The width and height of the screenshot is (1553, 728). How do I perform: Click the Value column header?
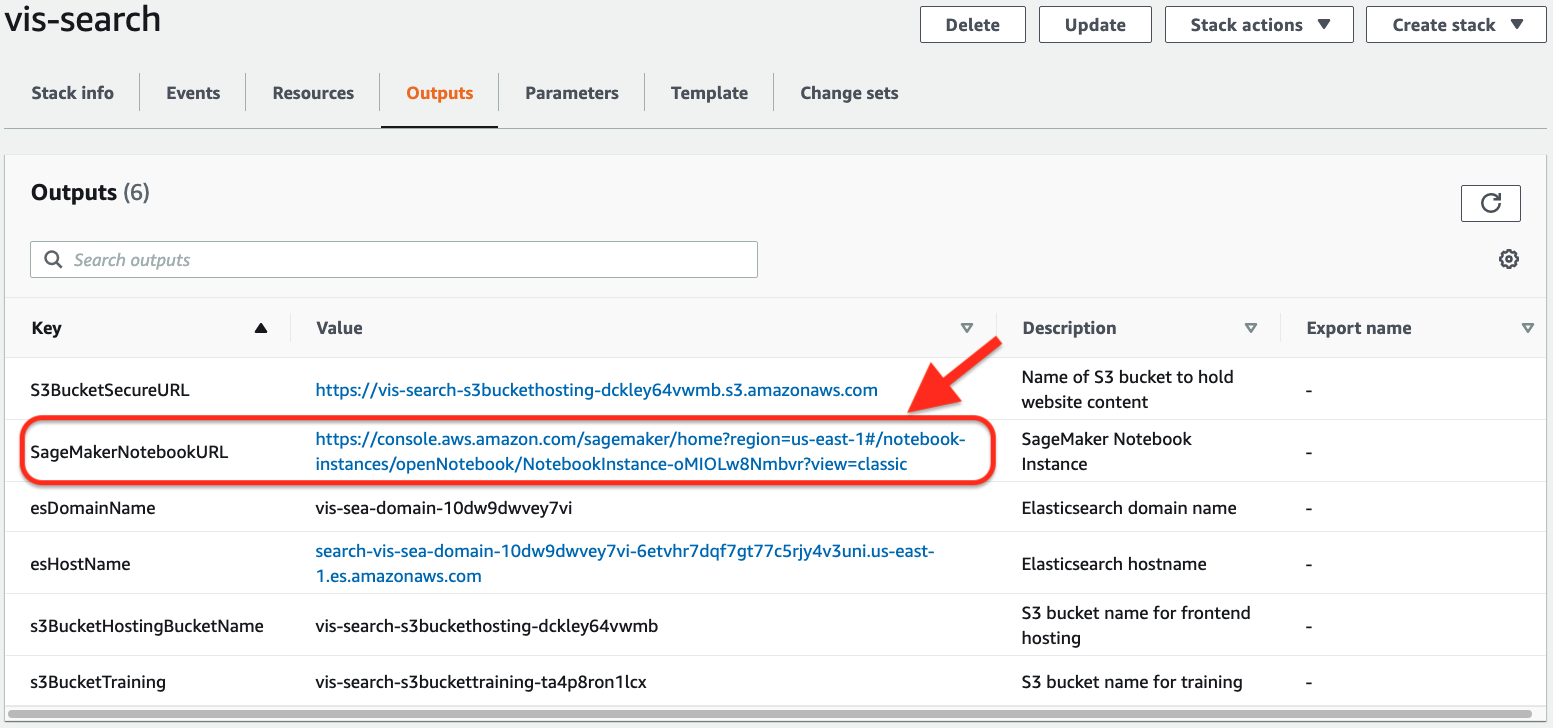pyautogui.click(x=339, y=328)
